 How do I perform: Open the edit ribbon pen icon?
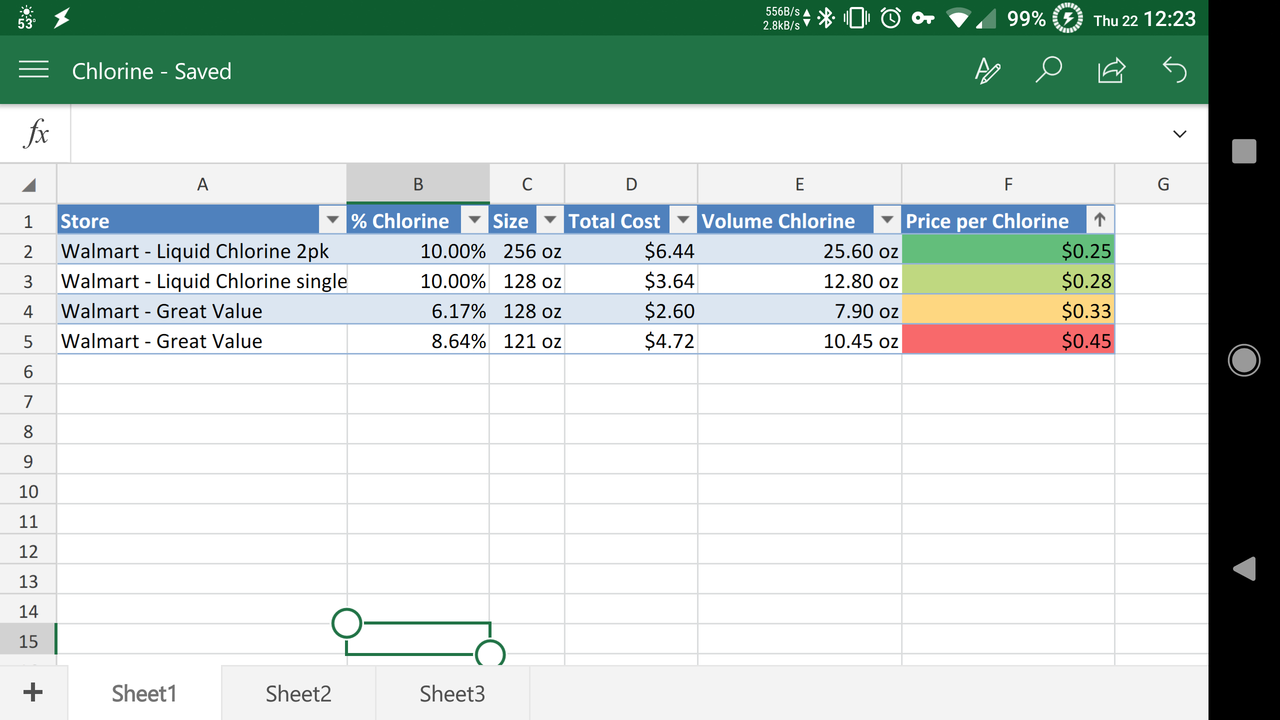pyautogui.click(x=987, y=70)
